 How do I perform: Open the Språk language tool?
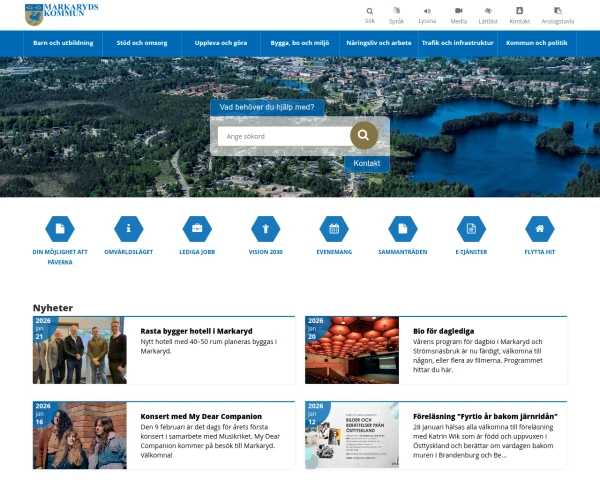tap(397, 13)
